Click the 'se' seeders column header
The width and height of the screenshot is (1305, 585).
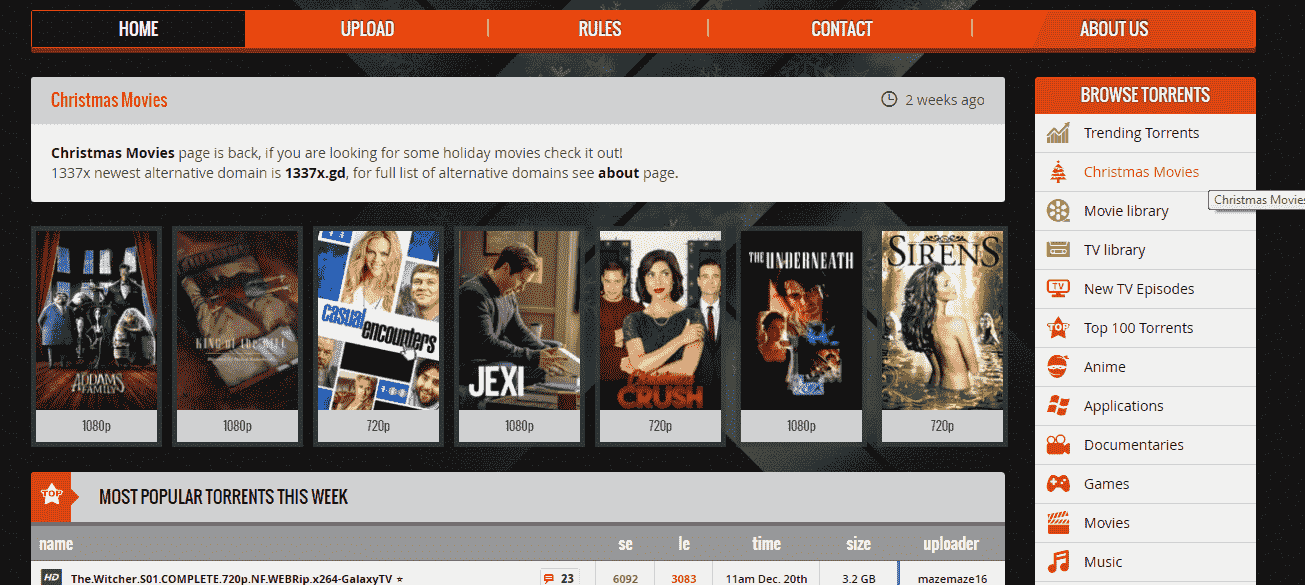[x=625, y=544]
